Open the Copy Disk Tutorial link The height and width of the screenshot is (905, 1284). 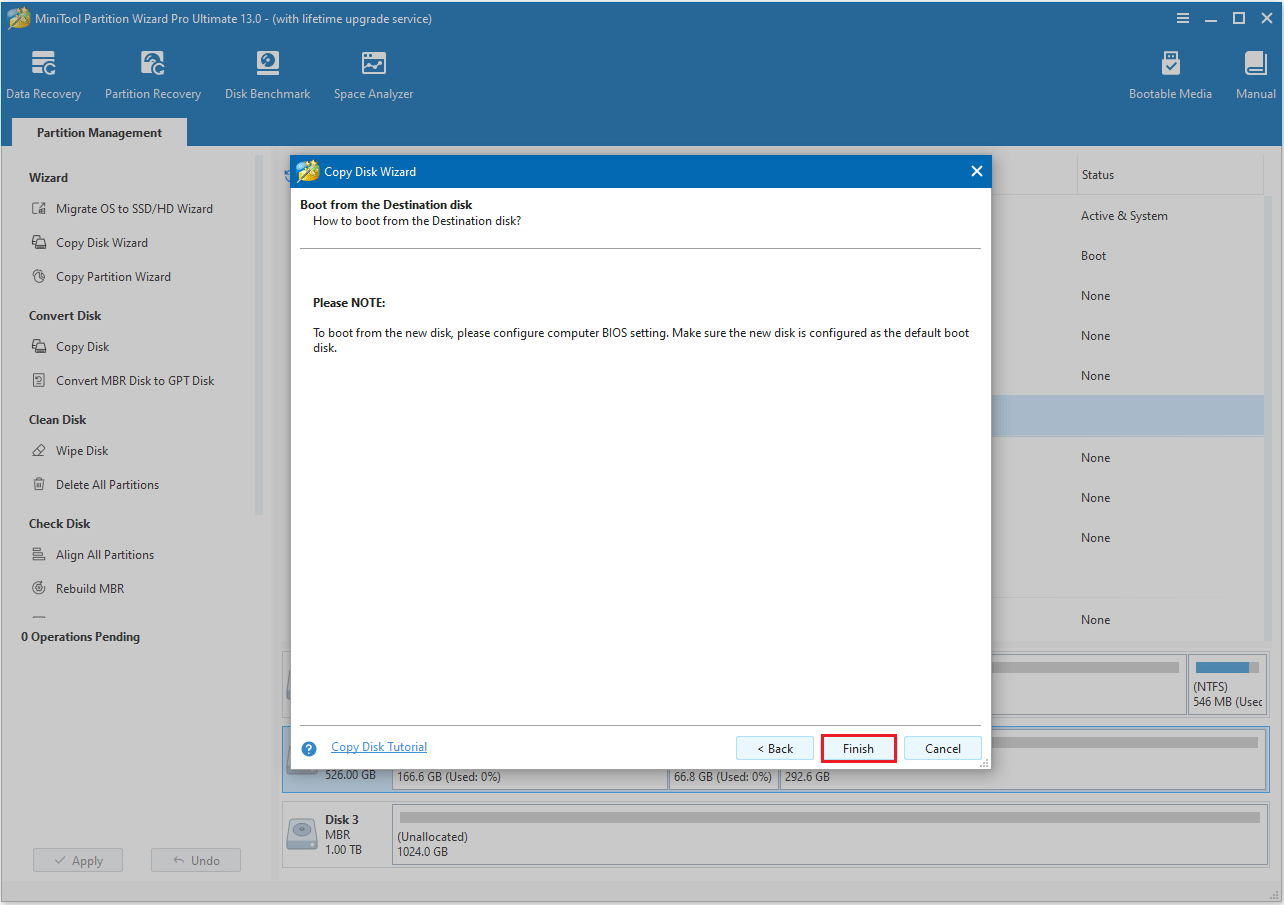pos(378,747)
